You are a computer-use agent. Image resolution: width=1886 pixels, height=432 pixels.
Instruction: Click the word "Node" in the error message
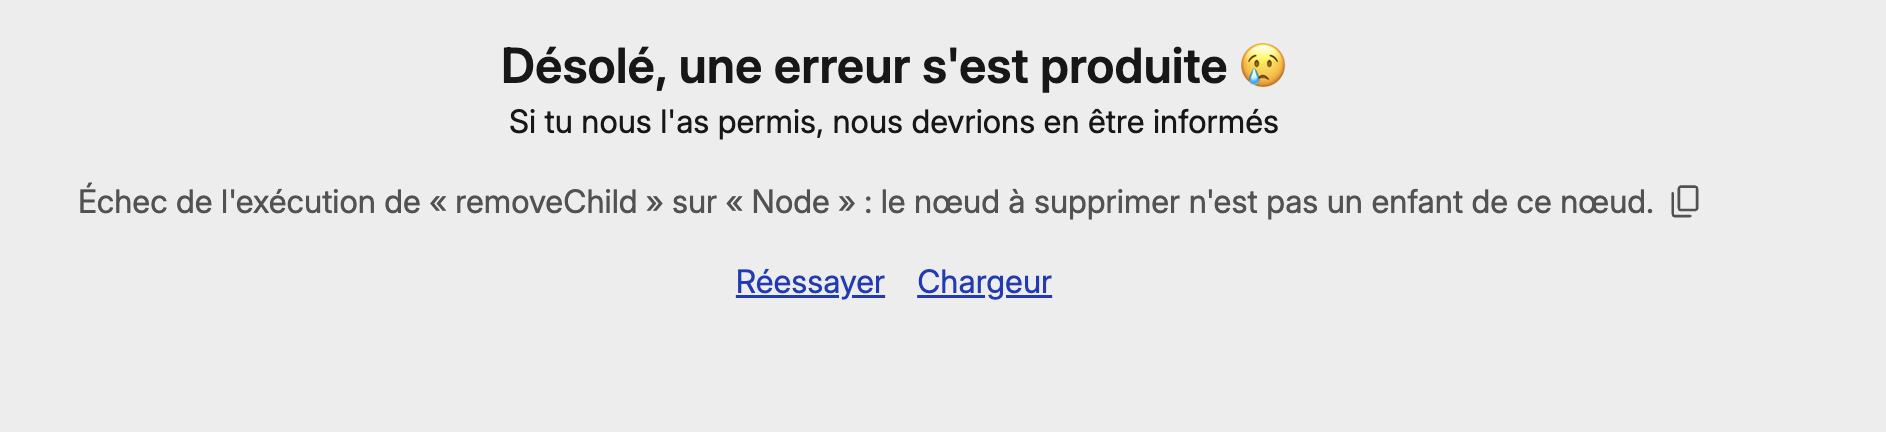tap(790, 202)
